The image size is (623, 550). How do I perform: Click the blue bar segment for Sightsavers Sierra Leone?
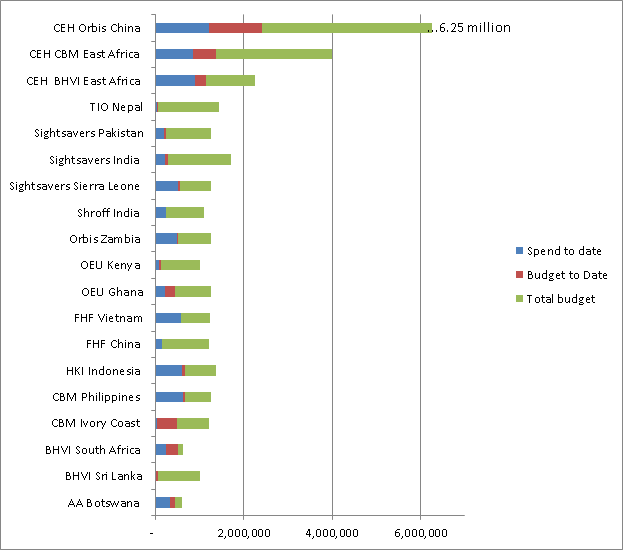167,186
